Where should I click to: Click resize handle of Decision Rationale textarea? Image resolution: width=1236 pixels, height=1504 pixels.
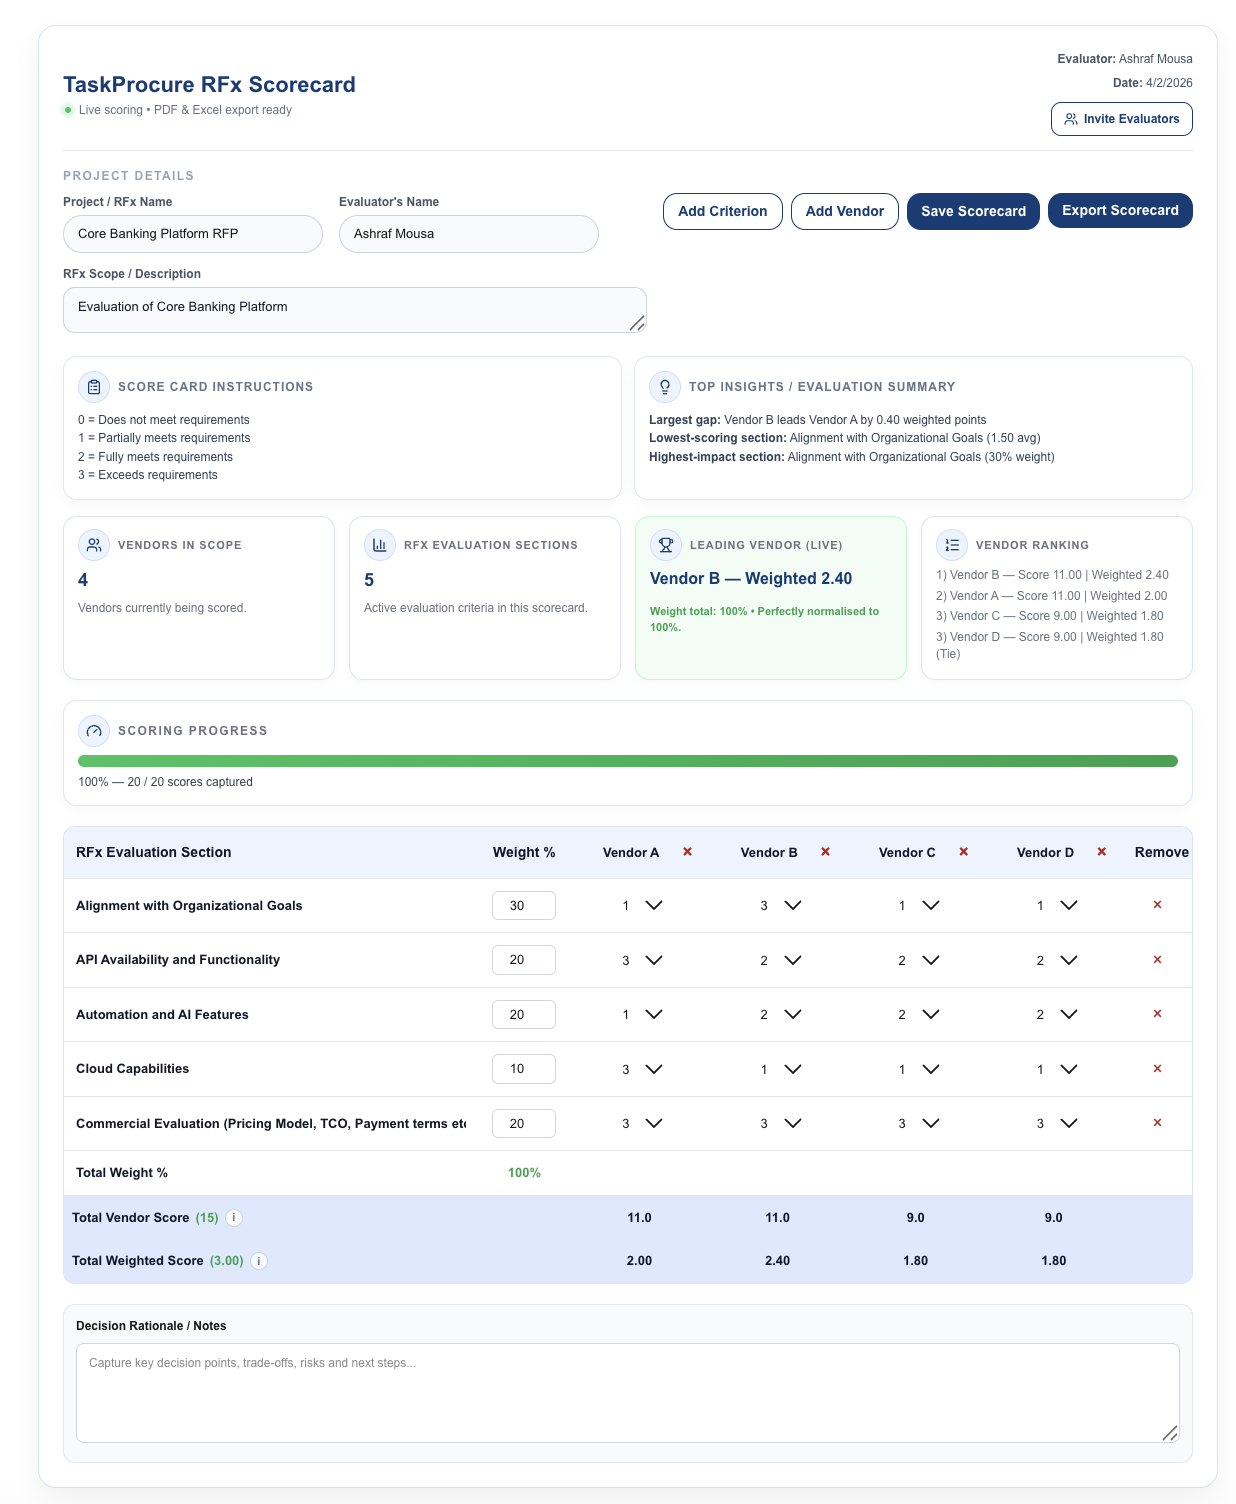click(1170, 1433)
